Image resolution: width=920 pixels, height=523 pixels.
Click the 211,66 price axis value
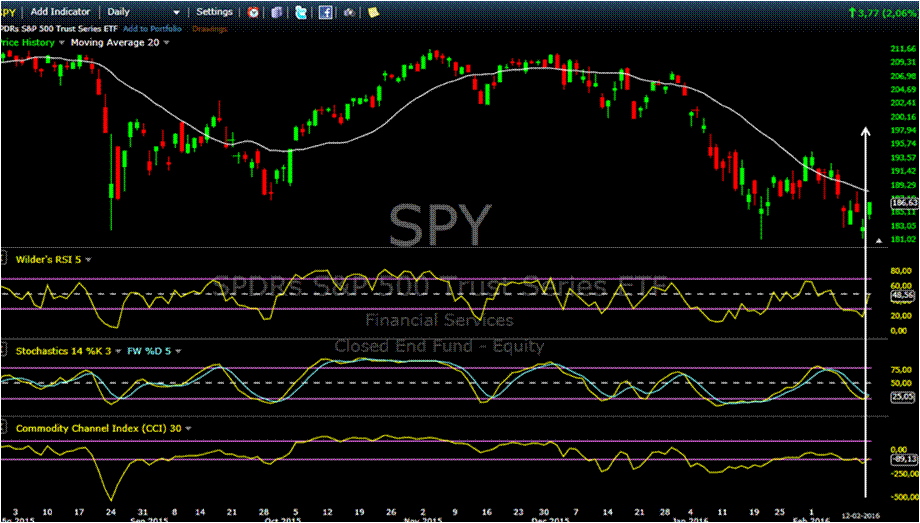pyautogui.click(x=904, y=48)
